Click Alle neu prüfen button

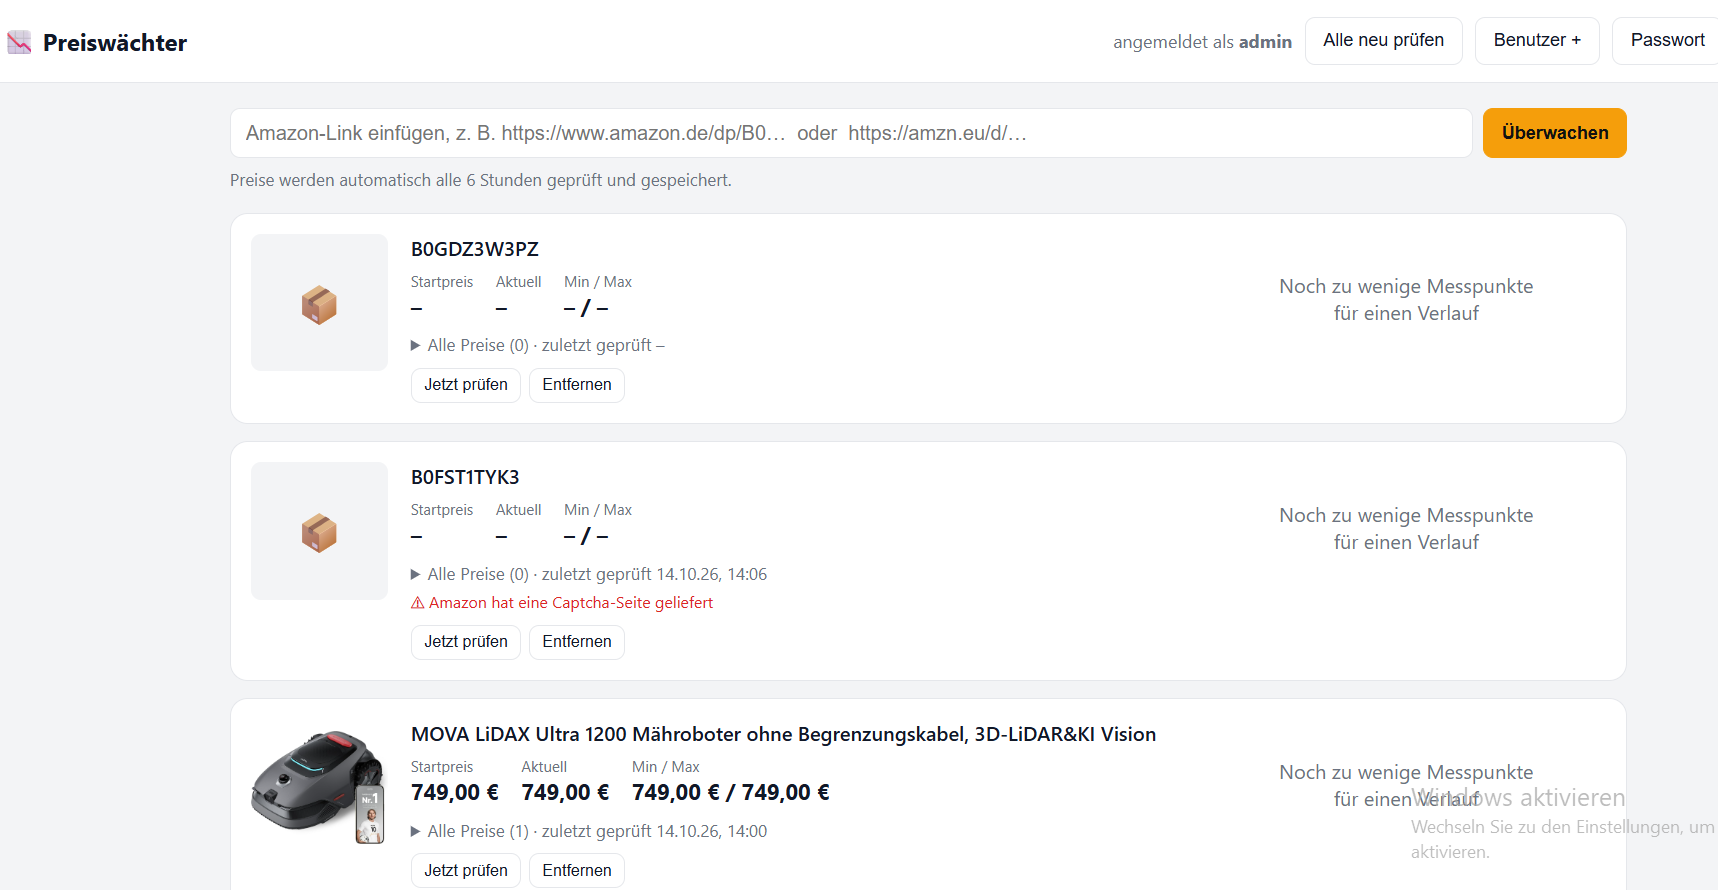(x=1383, y=41)
